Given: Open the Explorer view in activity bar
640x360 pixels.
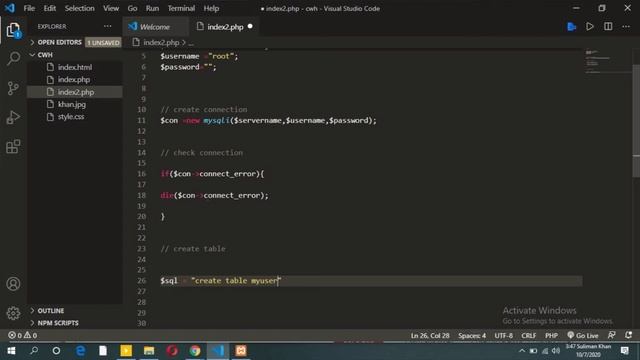Looking at the screenshot, I should coord(13,30).
